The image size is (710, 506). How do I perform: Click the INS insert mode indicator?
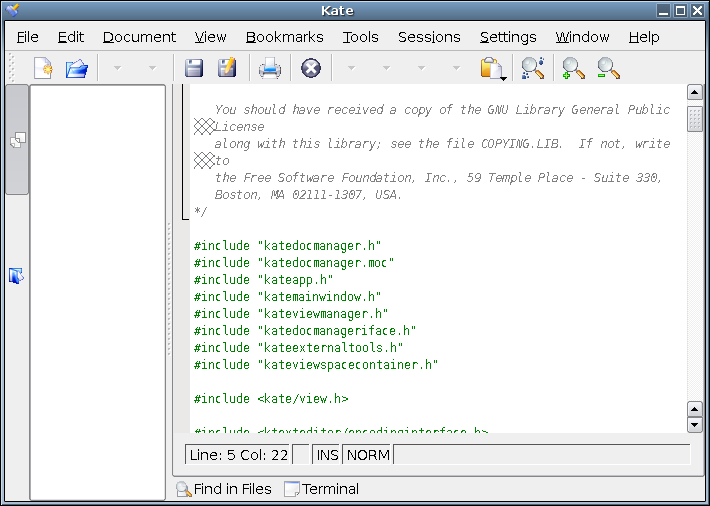click(x=327, y=454)
